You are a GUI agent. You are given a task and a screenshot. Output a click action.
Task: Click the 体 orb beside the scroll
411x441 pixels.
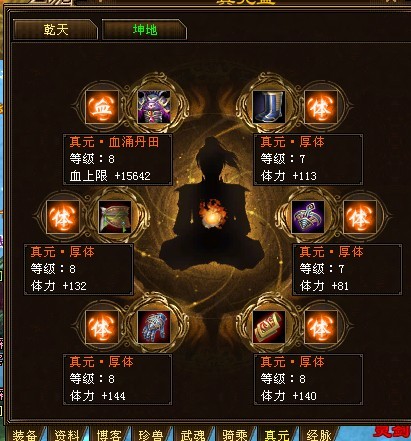pos(321,327)
